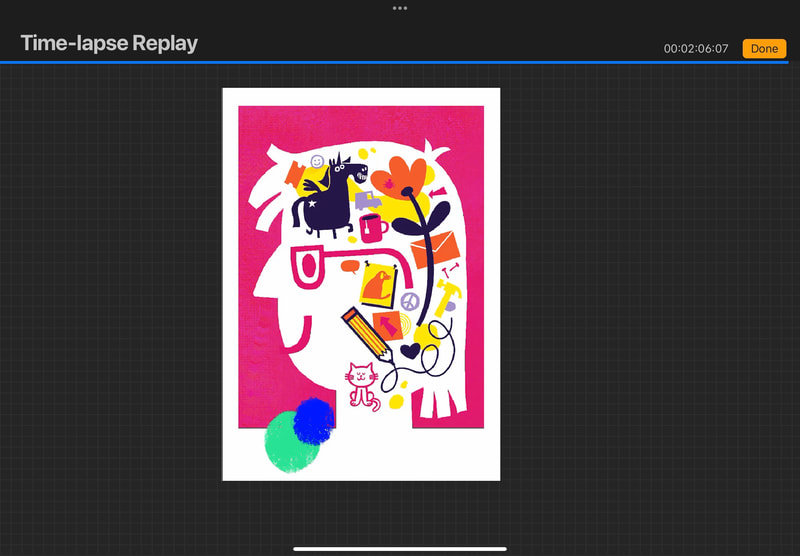Tap the three-dot multitasking menu at top
Image resolution: width=800 pixels, height=556 pixels.
coord(400,8)
